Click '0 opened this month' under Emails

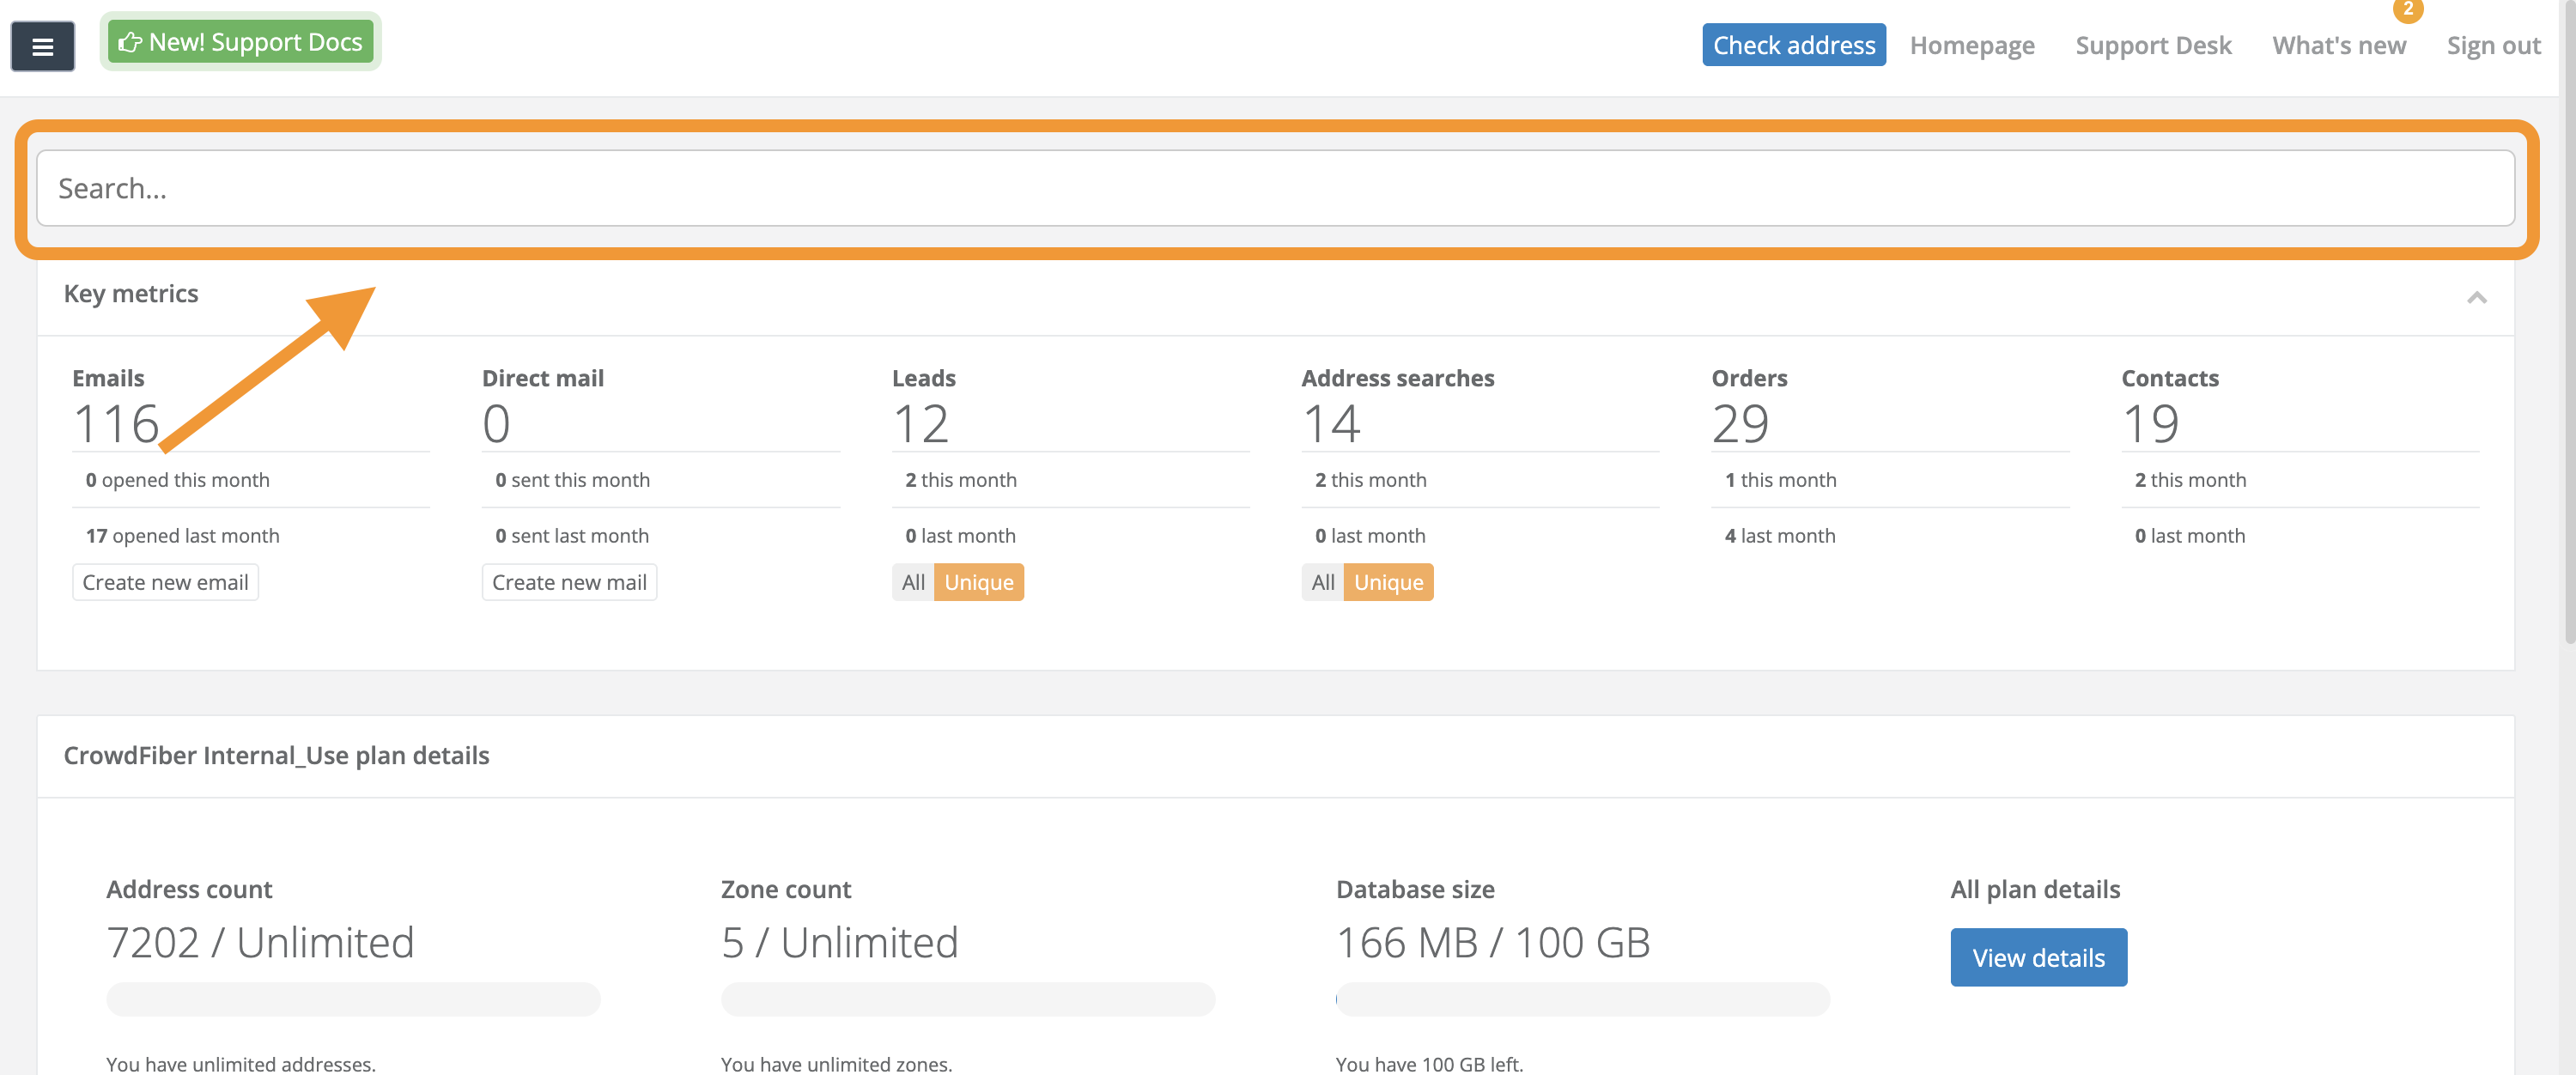pos(177,480)
